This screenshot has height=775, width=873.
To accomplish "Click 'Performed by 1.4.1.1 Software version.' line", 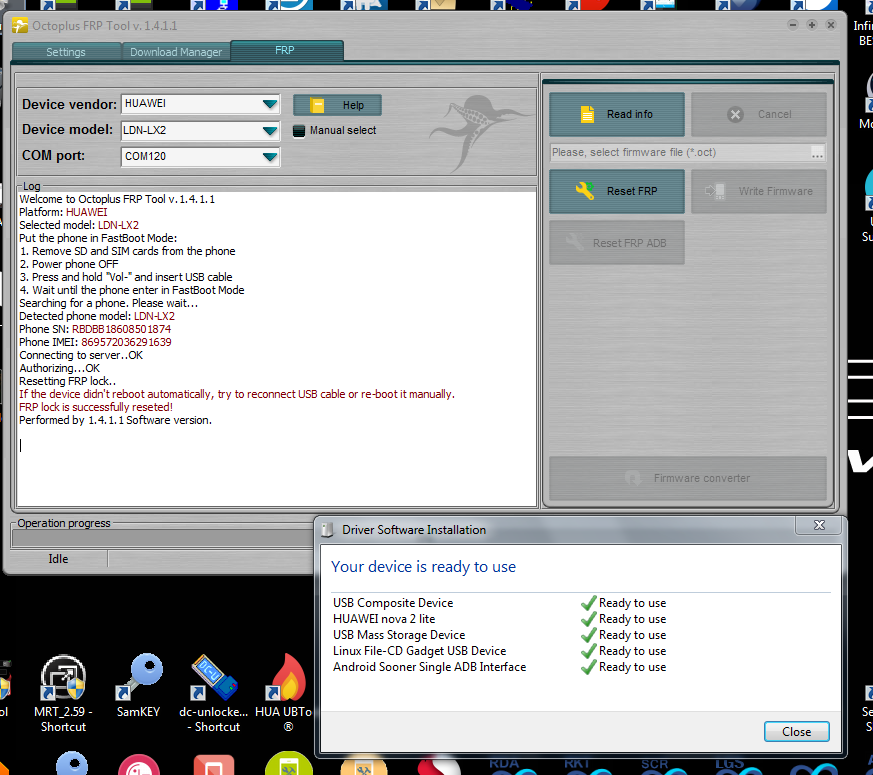I will click(x=115, y=420).
